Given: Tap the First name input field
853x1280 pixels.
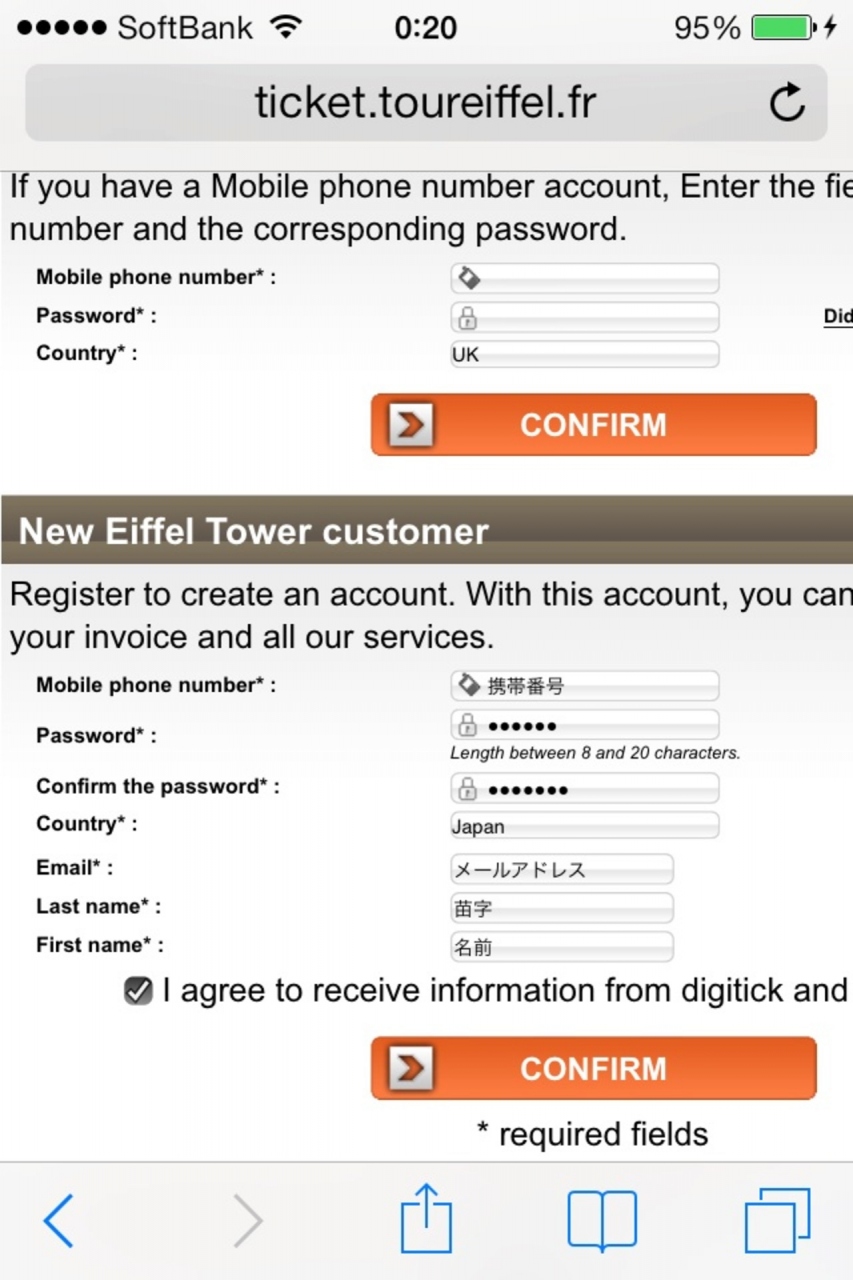Looking at the screenshot, I should point(561,946).
